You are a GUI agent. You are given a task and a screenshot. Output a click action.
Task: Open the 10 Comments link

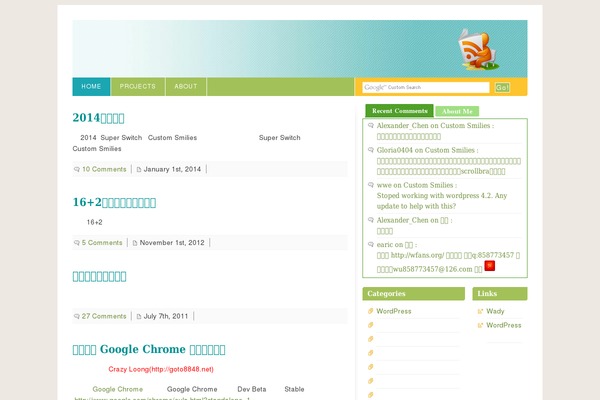104,169
